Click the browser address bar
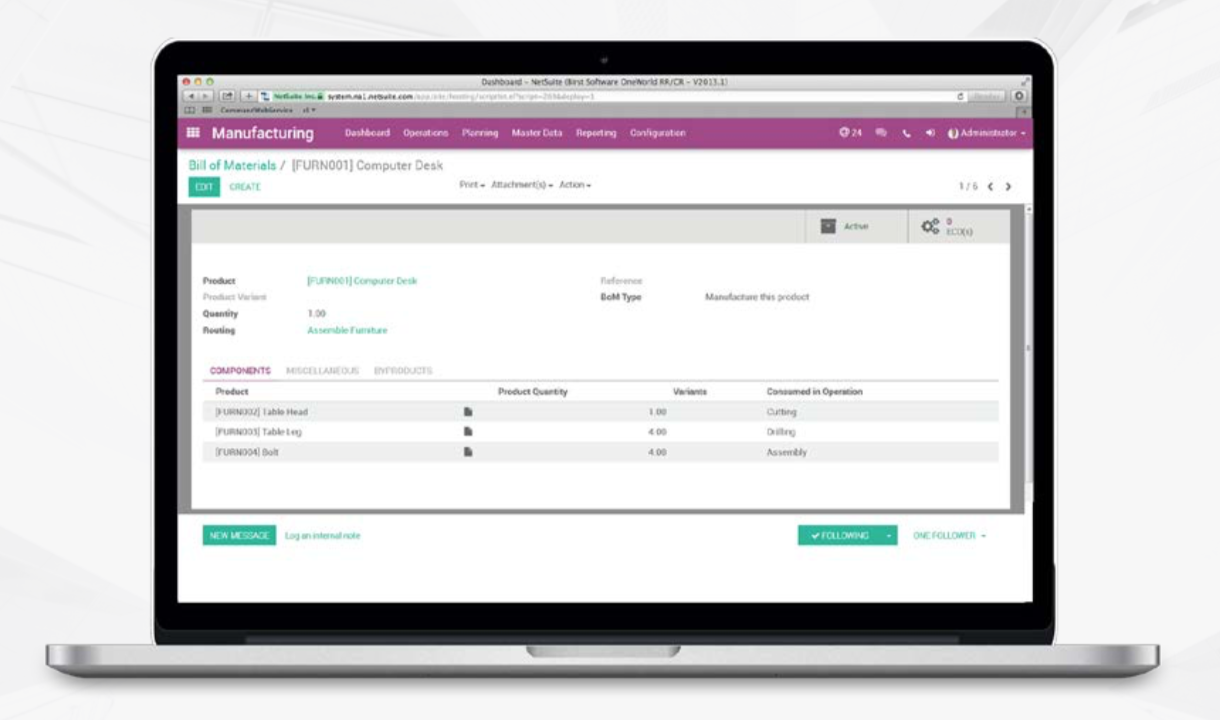 [610, 96]
